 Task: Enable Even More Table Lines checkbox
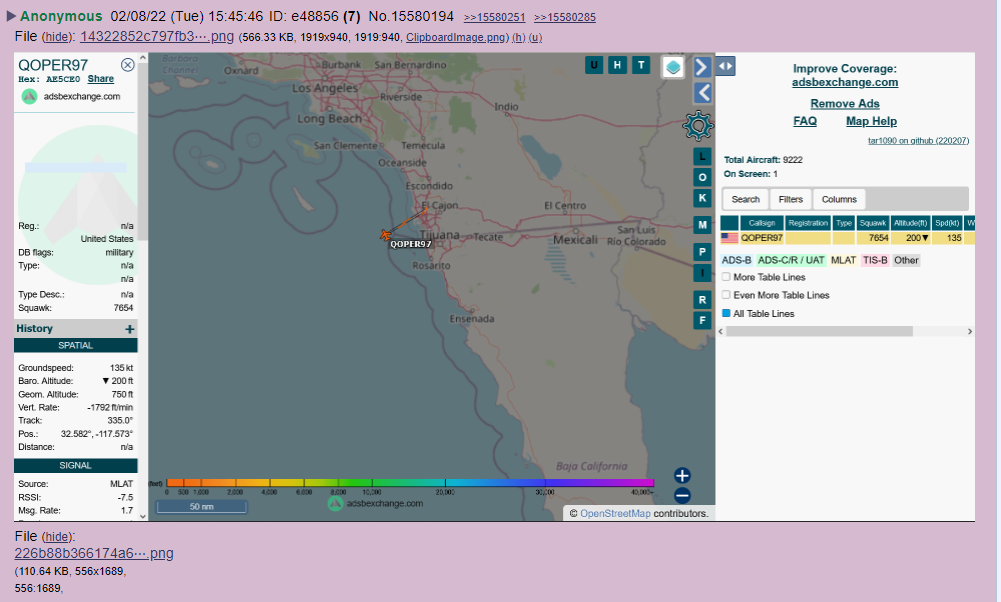726,295
